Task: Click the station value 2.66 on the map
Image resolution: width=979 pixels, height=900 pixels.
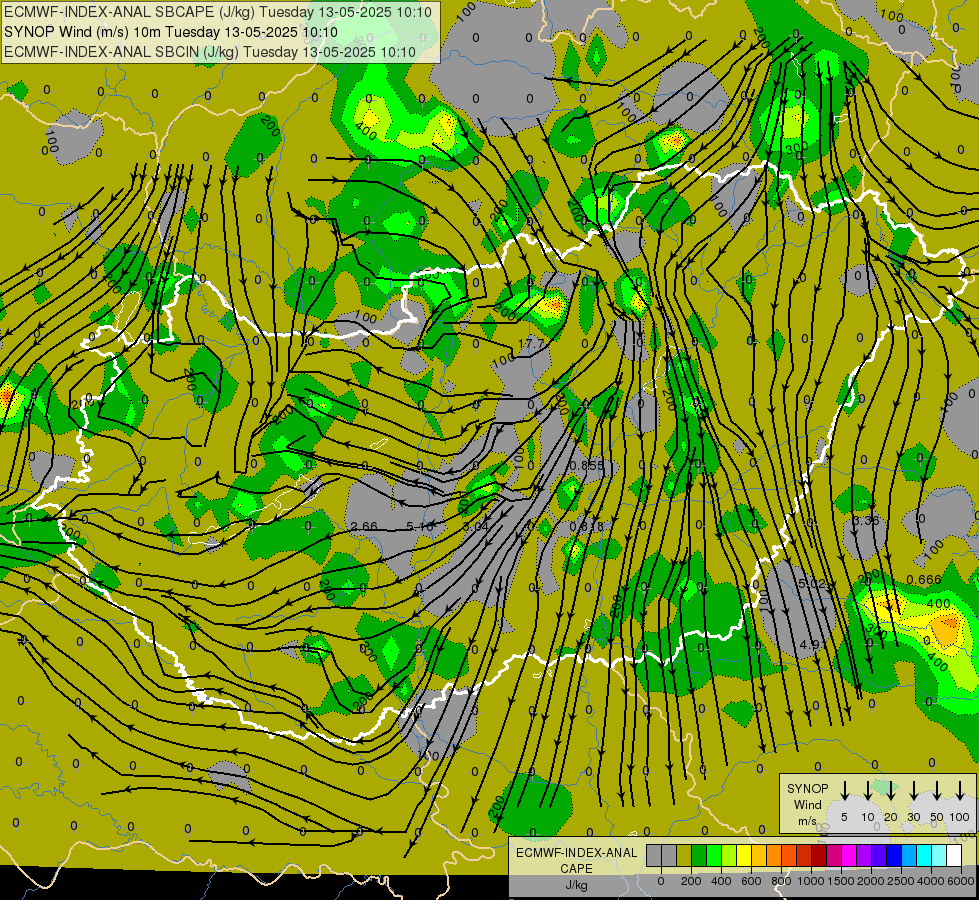Action: 363,527
